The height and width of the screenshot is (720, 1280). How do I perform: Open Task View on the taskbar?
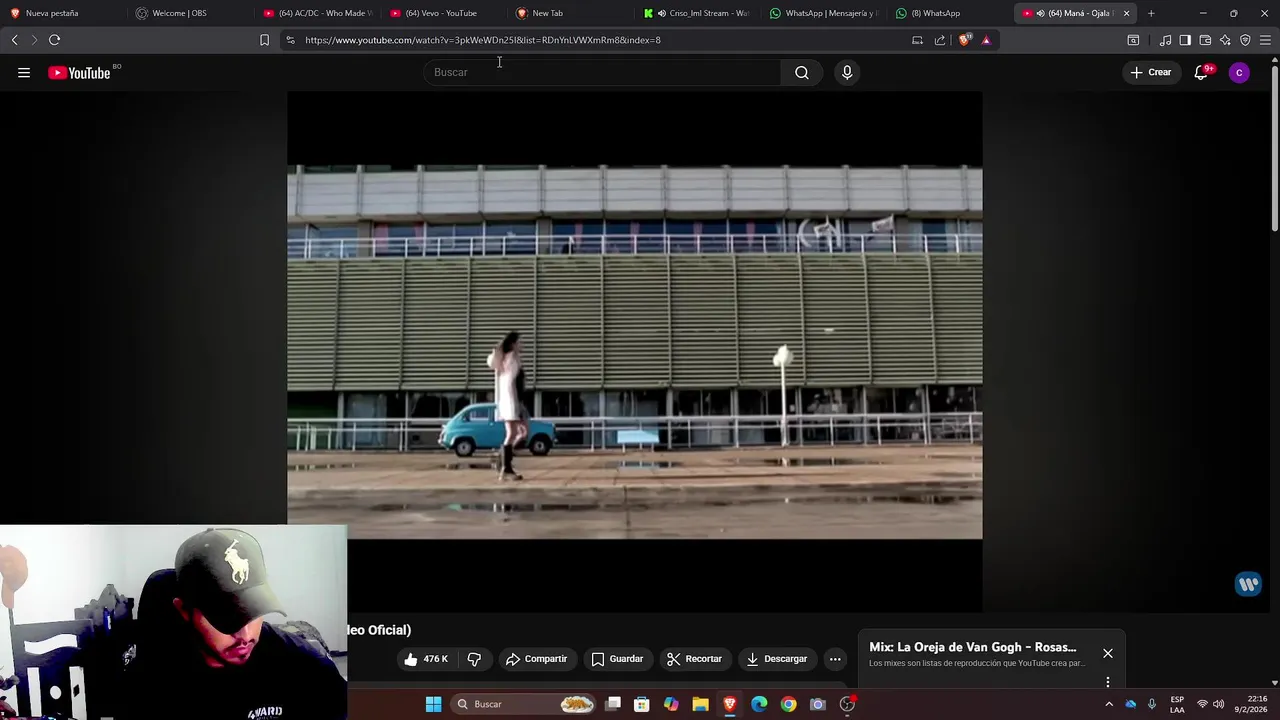(x=613, y=704)
